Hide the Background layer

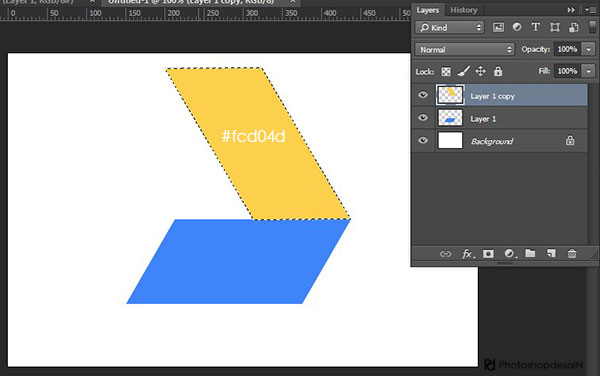pyautogui.click(x=423, y=140)
